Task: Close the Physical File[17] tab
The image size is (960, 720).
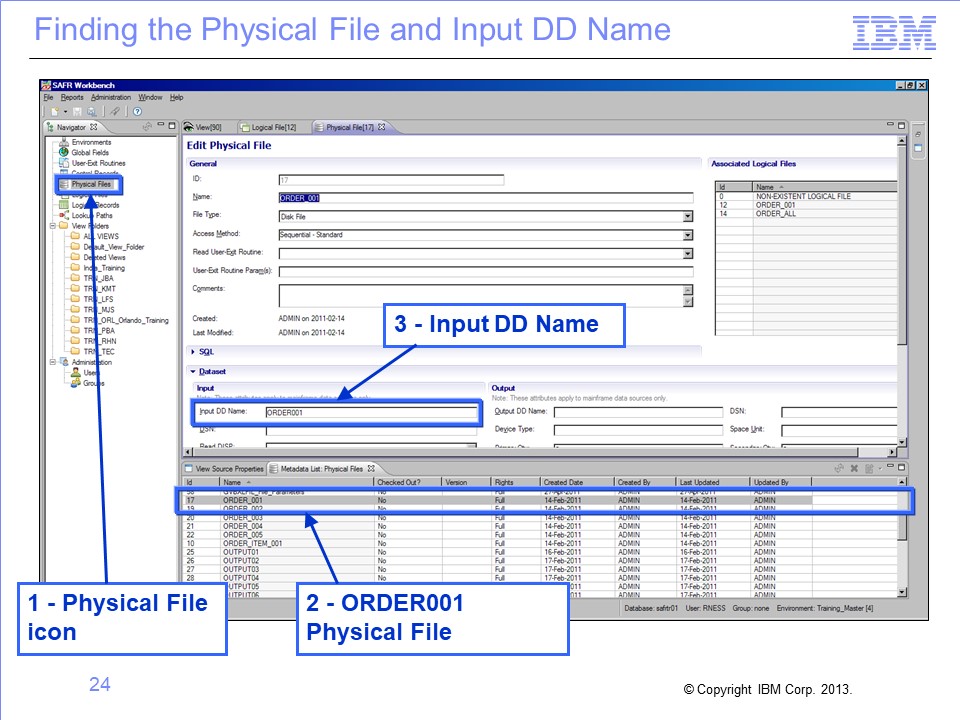Action: point(381,127)
